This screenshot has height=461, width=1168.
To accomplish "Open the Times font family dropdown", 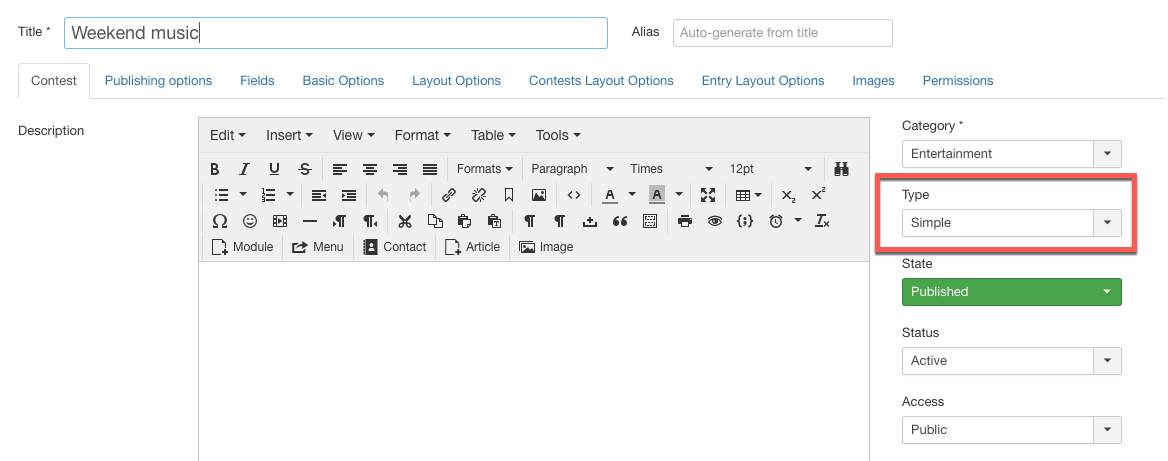I will (x=671, y=169).
